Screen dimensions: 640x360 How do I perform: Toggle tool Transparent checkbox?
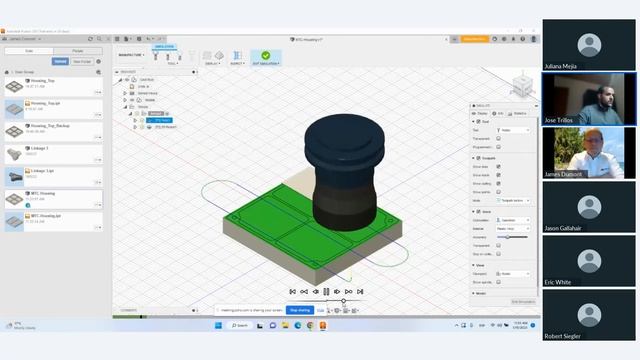click(x=498, y=138)
